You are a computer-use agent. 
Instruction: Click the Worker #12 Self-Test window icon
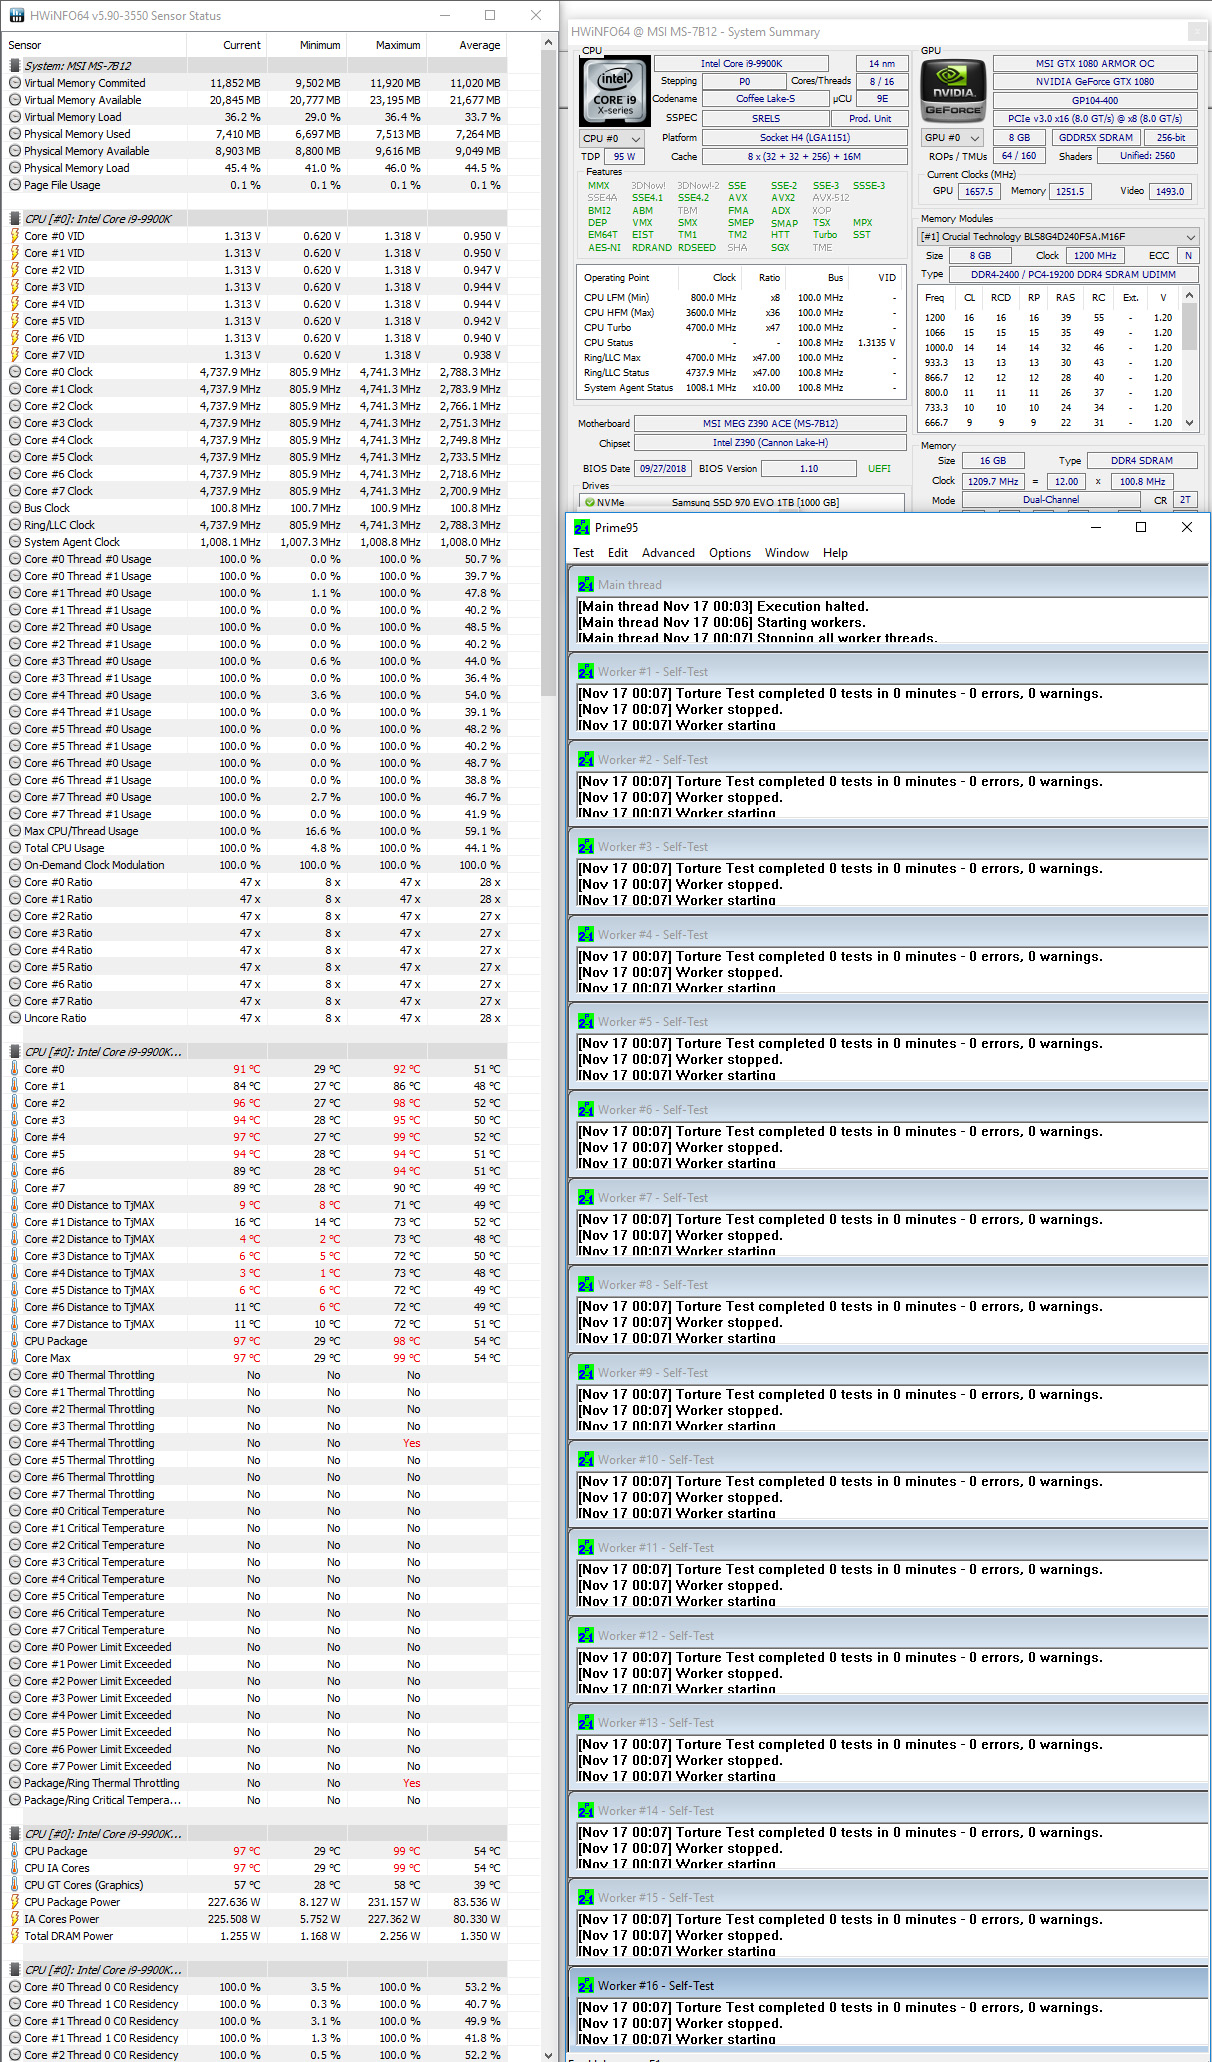coord(586,1636)
